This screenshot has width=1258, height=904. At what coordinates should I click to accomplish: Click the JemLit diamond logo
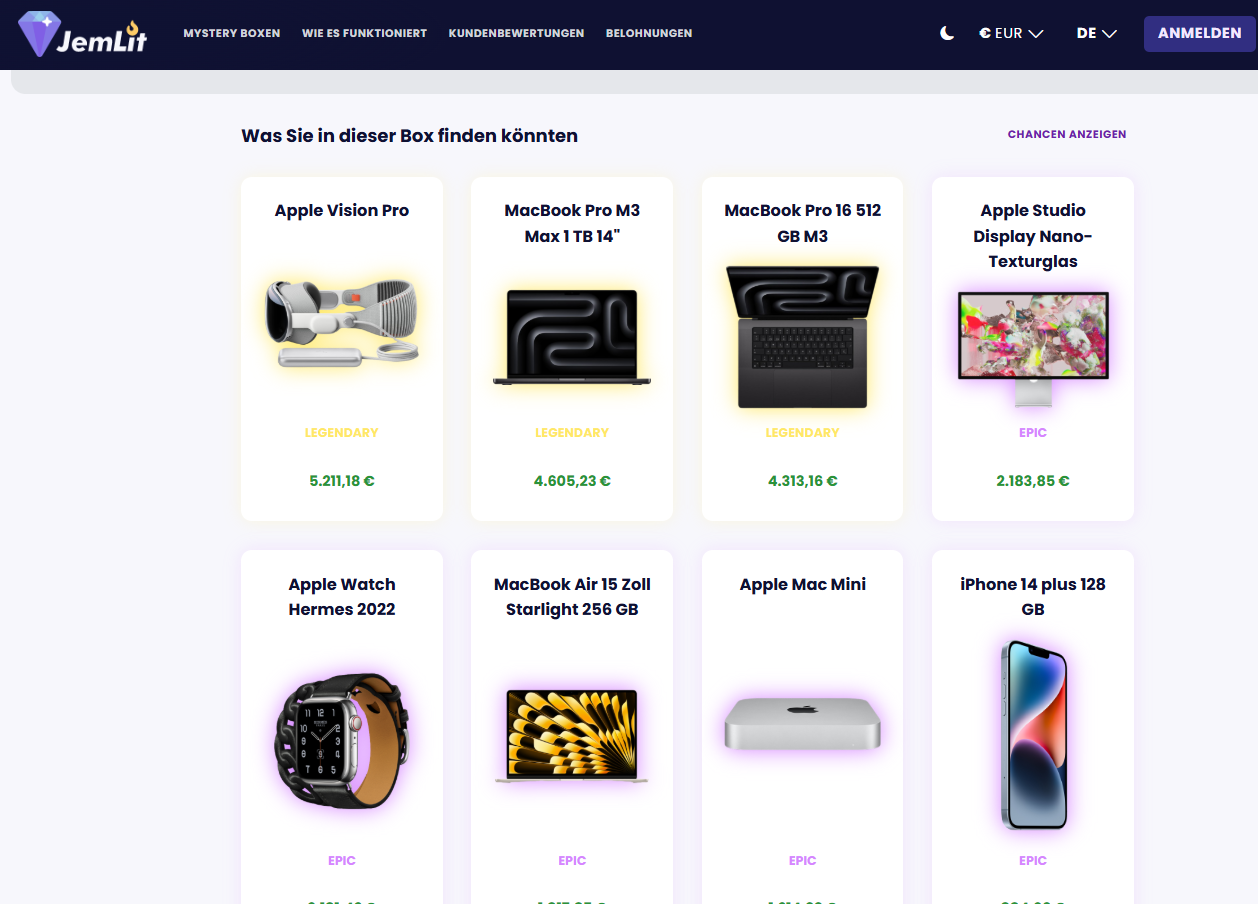click(x=82, y=33)
